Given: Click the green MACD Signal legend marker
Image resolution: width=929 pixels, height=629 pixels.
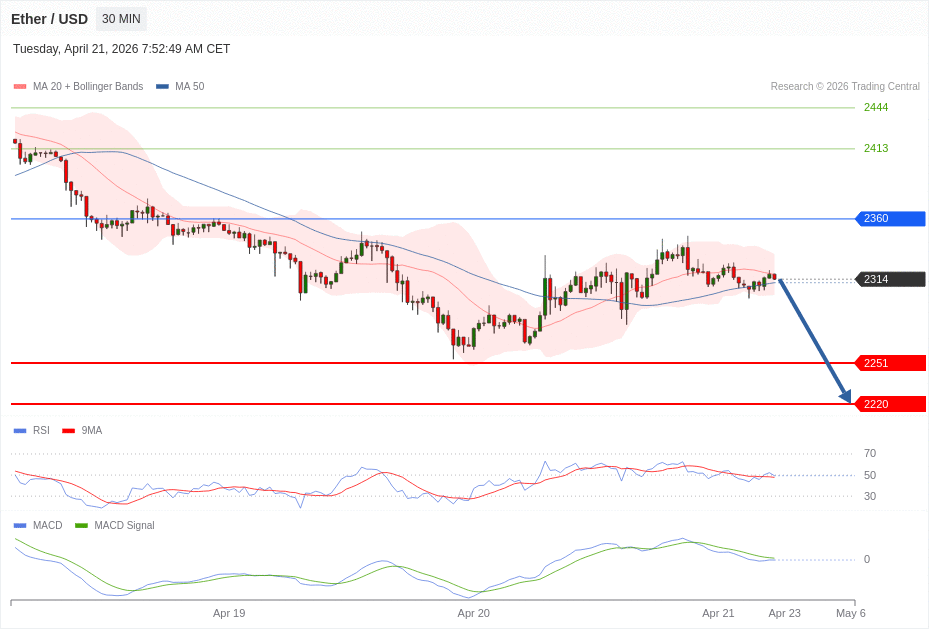Looking at the screenshot, I should pos(81,526).
